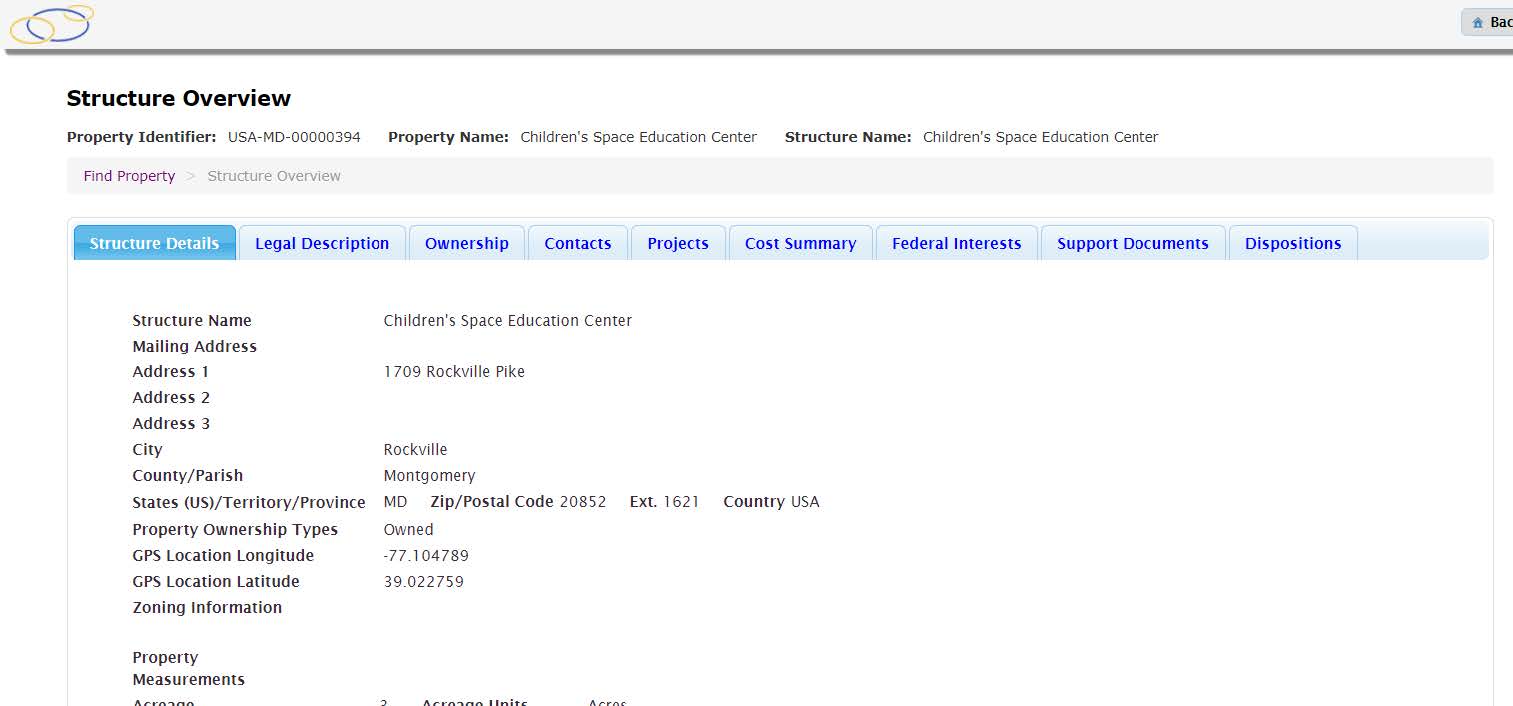Image resolution: width=1513 pixels, height=706 pixels.
Task: Click the zip code 20852
Action: [583, 502]
